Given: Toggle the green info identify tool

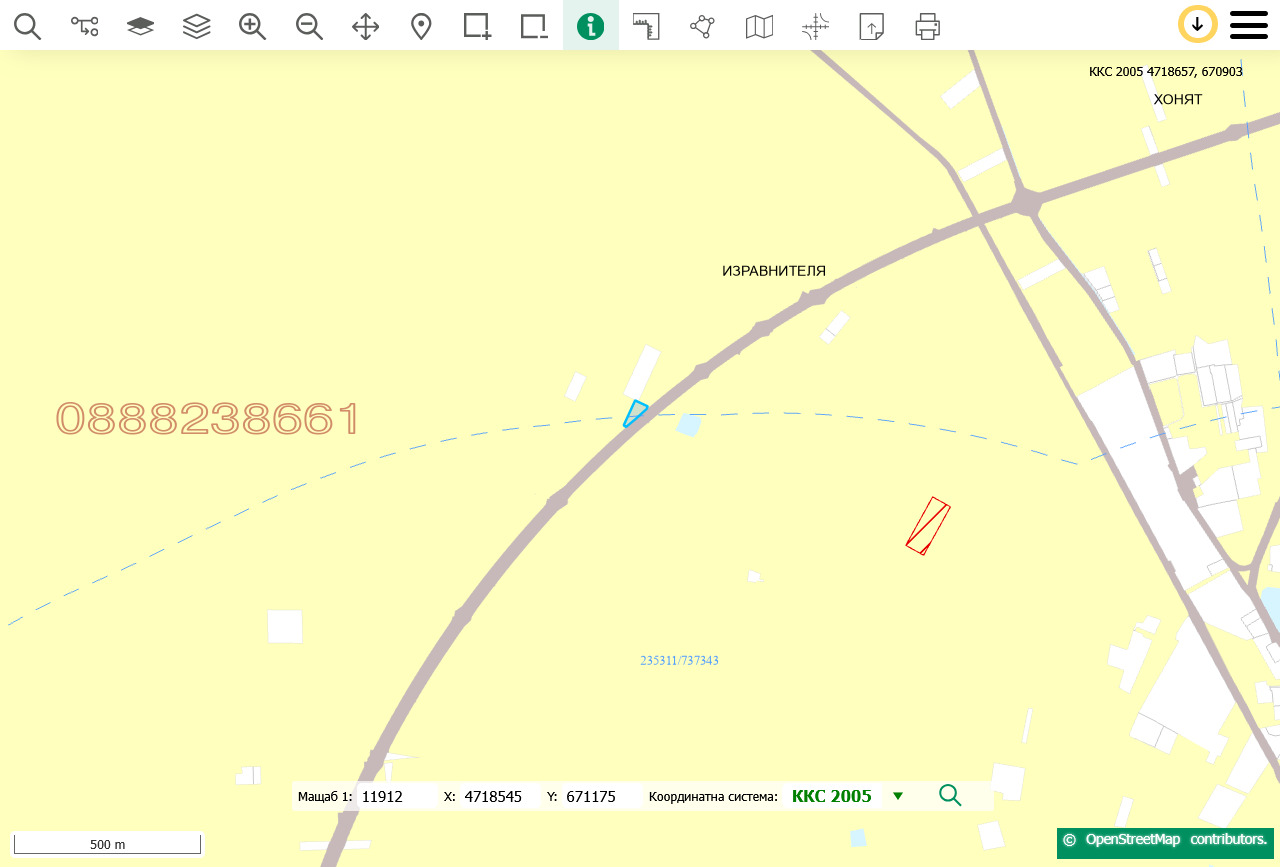Looking at the screenshot, I should point(591,26).
